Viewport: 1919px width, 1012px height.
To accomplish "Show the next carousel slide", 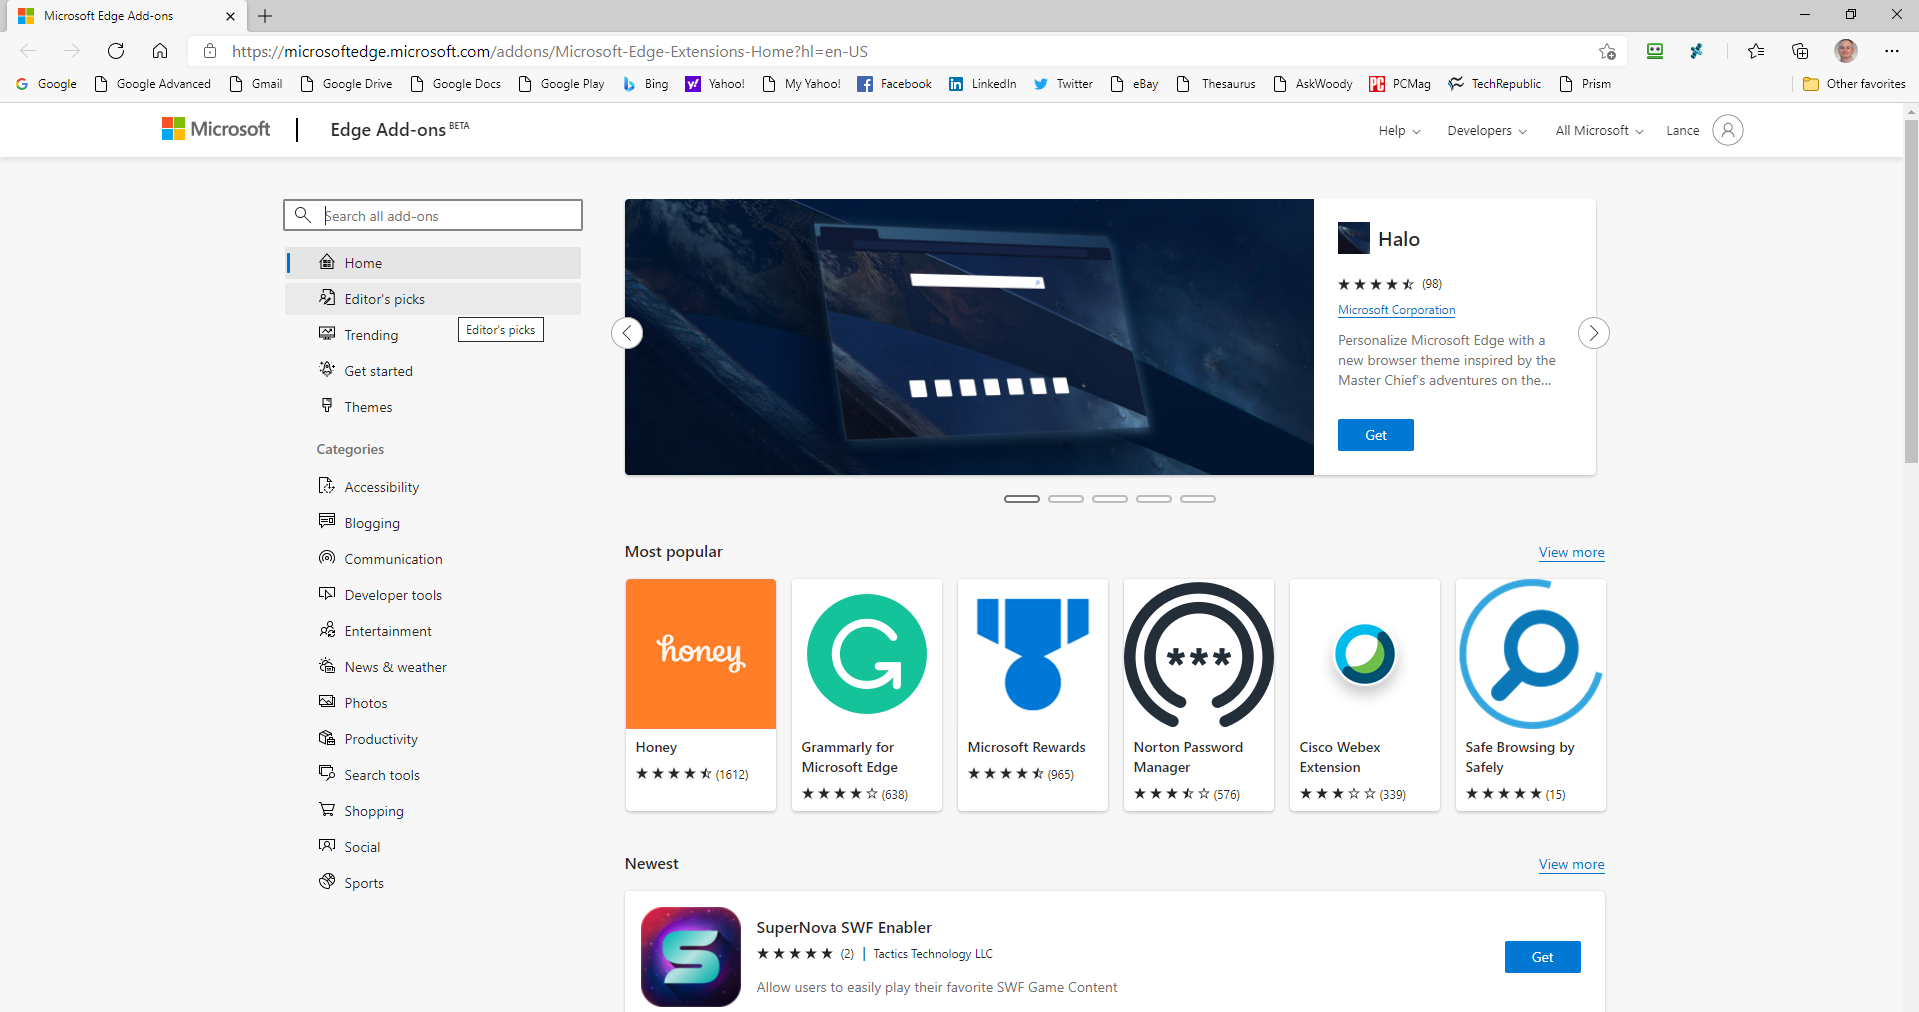I will (x=1594, y=333).
